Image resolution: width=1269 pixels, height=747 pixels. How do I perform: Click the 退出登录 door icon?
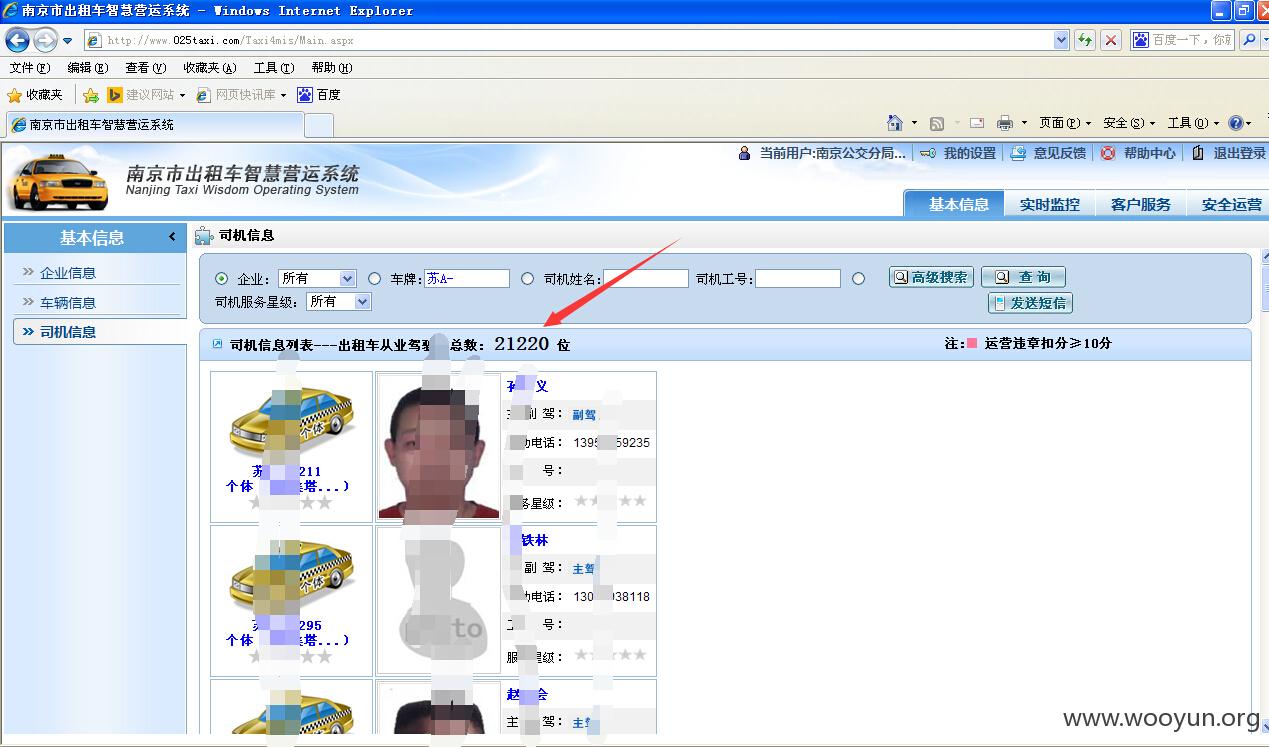click(1198, 153)
